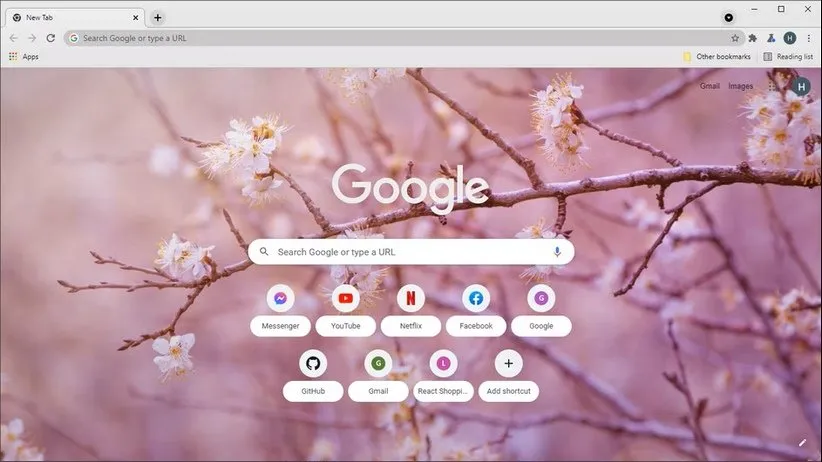The image size is (822, 462).
Task: Open Reading list in bookmarks bar
Action: pyautogui.click(x=788, y=57)
